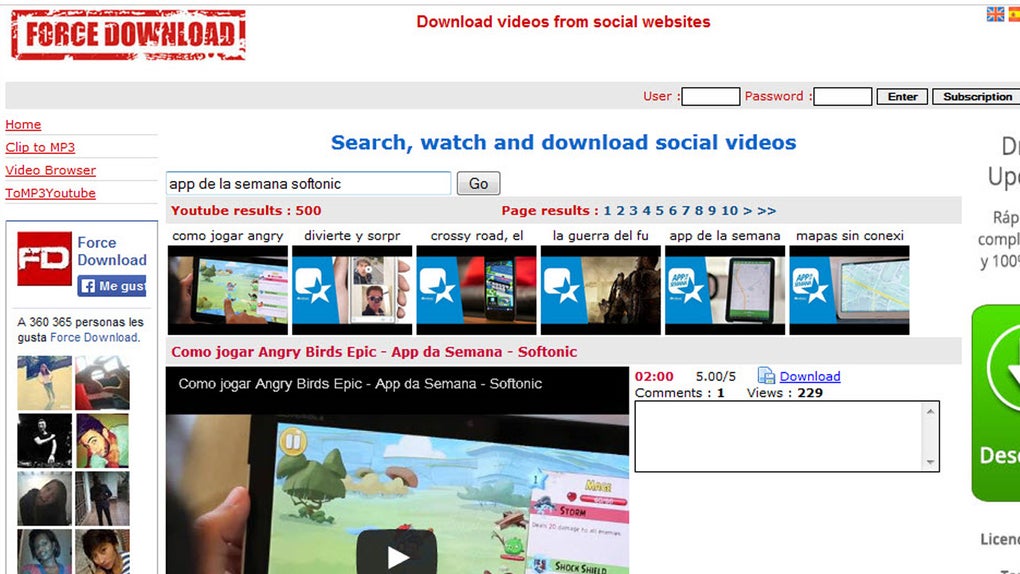Go to results page 1

[x=607, y=211]
